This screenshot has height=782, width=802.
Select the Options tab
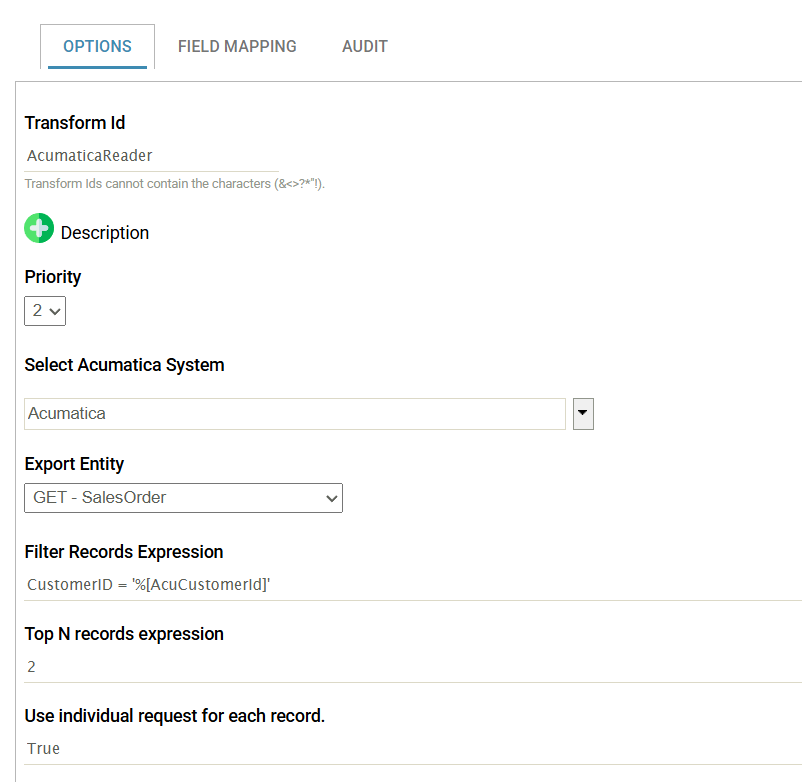(x=97, y=46)
